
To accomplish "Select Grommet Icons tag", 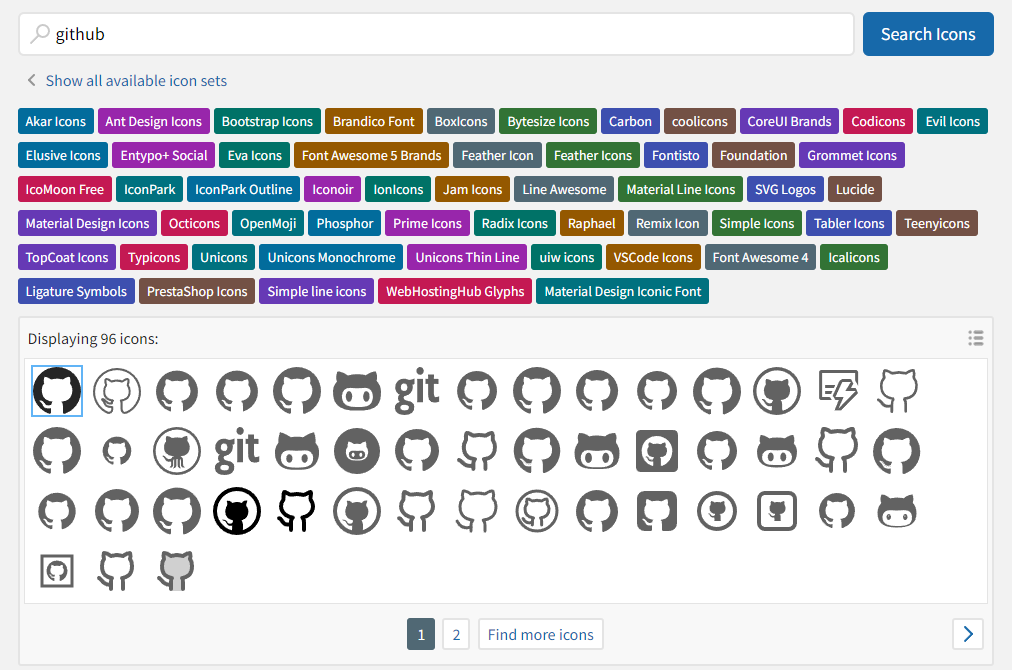I will tap(852, 156).
